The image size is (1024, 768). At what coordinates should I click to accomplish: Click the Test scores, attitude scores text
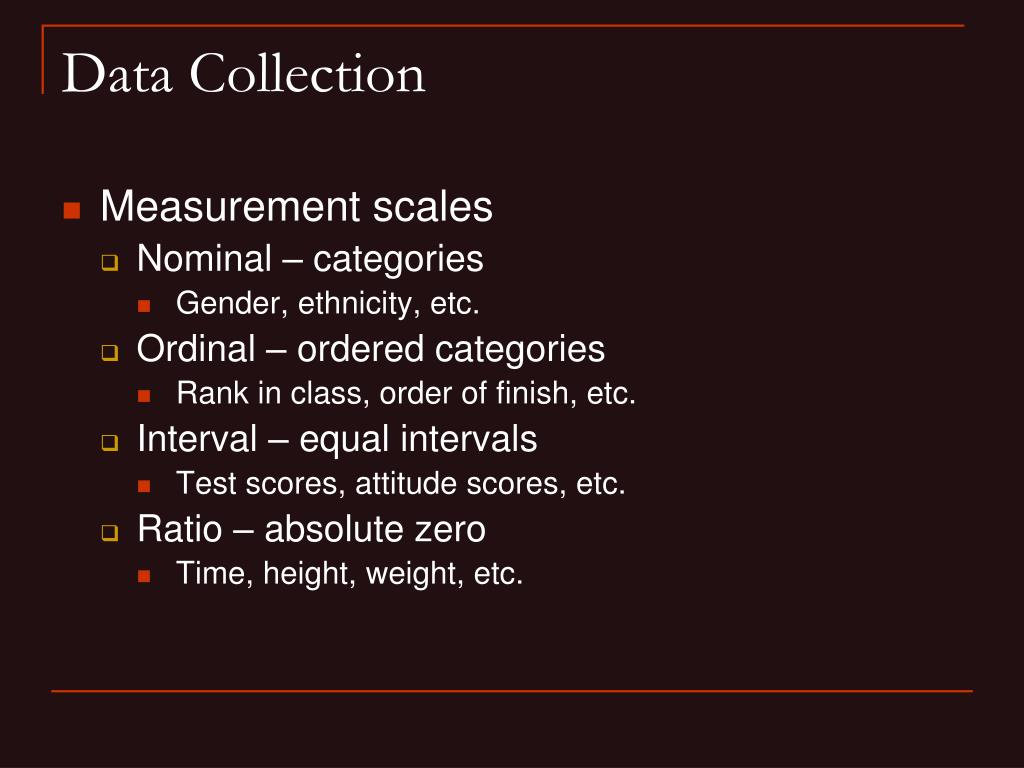[401, 484]
